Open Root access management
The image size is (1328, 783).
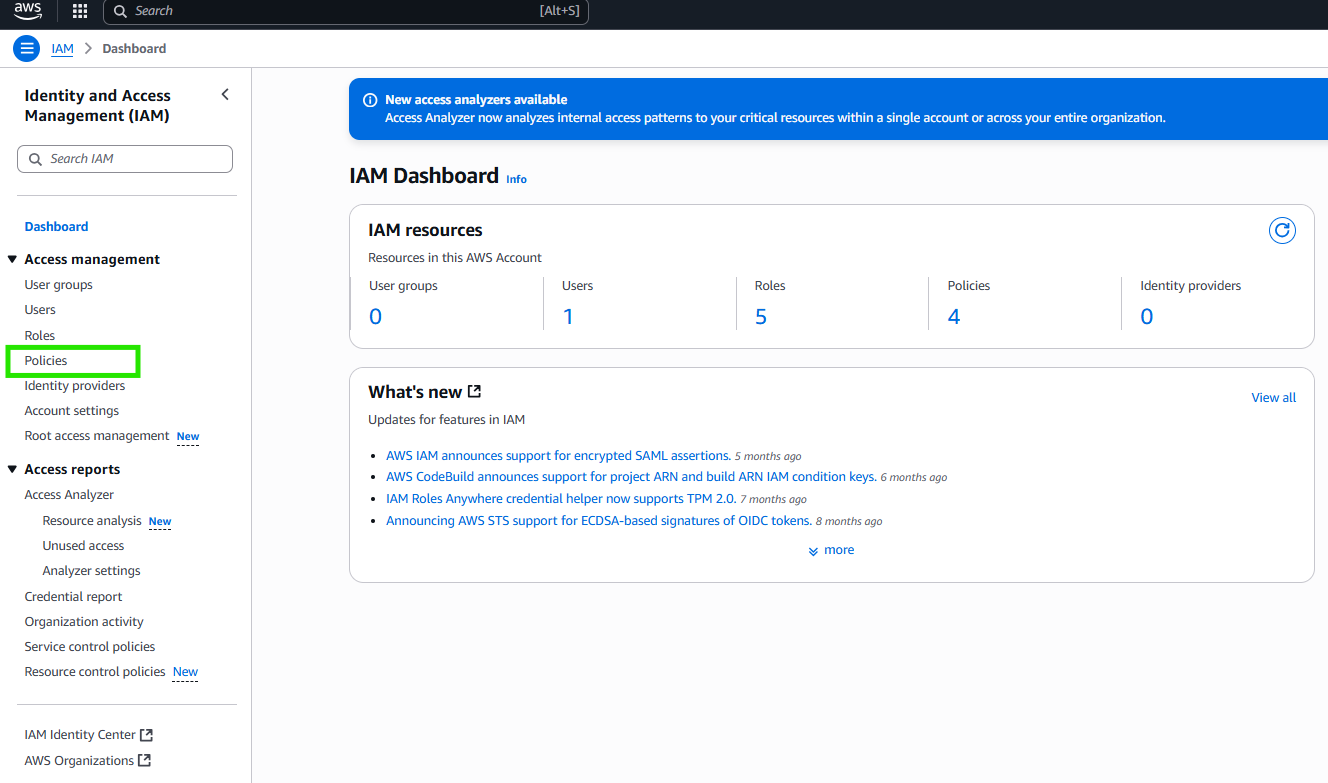[97, 436]
